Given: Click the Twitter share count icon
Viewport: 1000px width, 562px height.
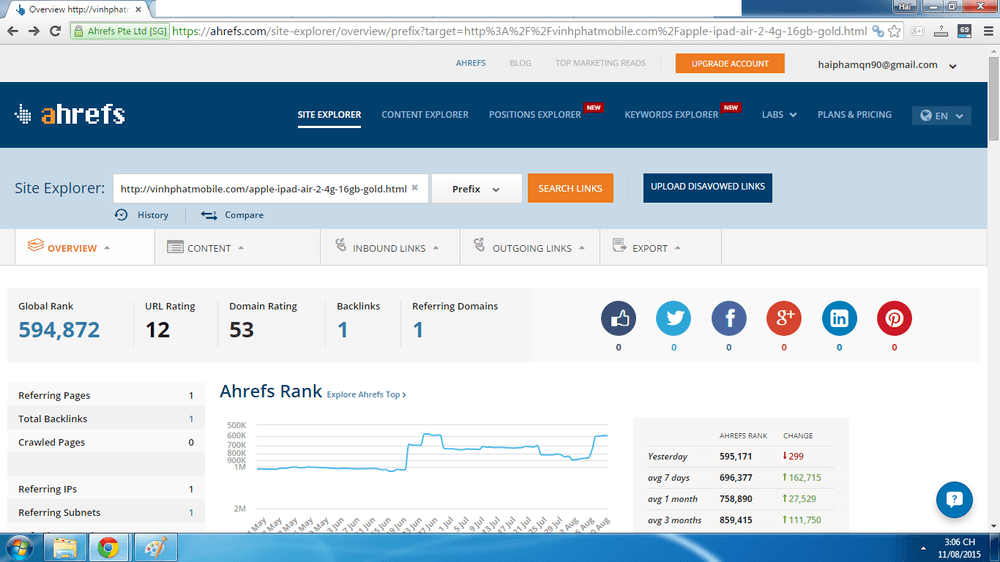Looking at the screenshot, I should pyautogui.click(x=673, y=318).
